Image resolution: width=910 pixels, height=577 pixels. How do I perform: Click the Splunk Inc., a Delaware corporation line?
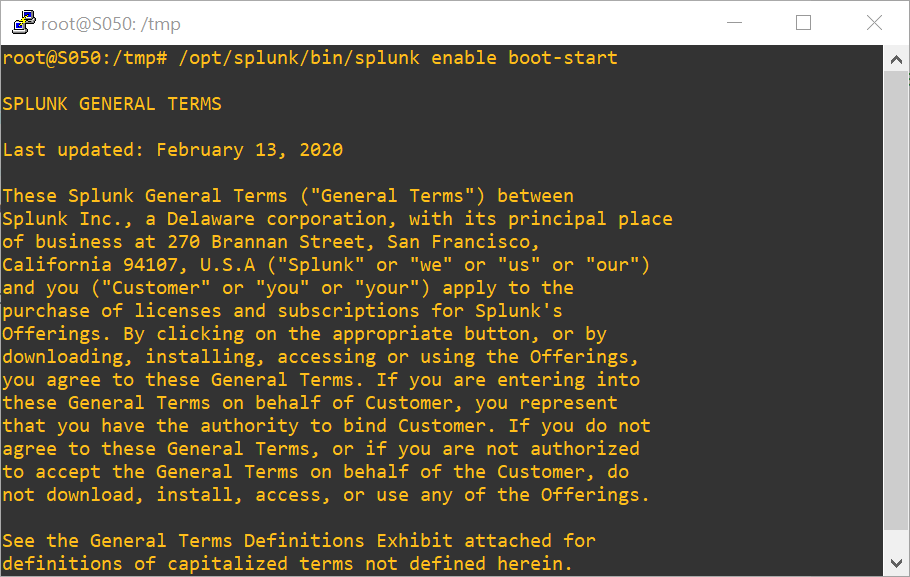[x=337, y=219]
